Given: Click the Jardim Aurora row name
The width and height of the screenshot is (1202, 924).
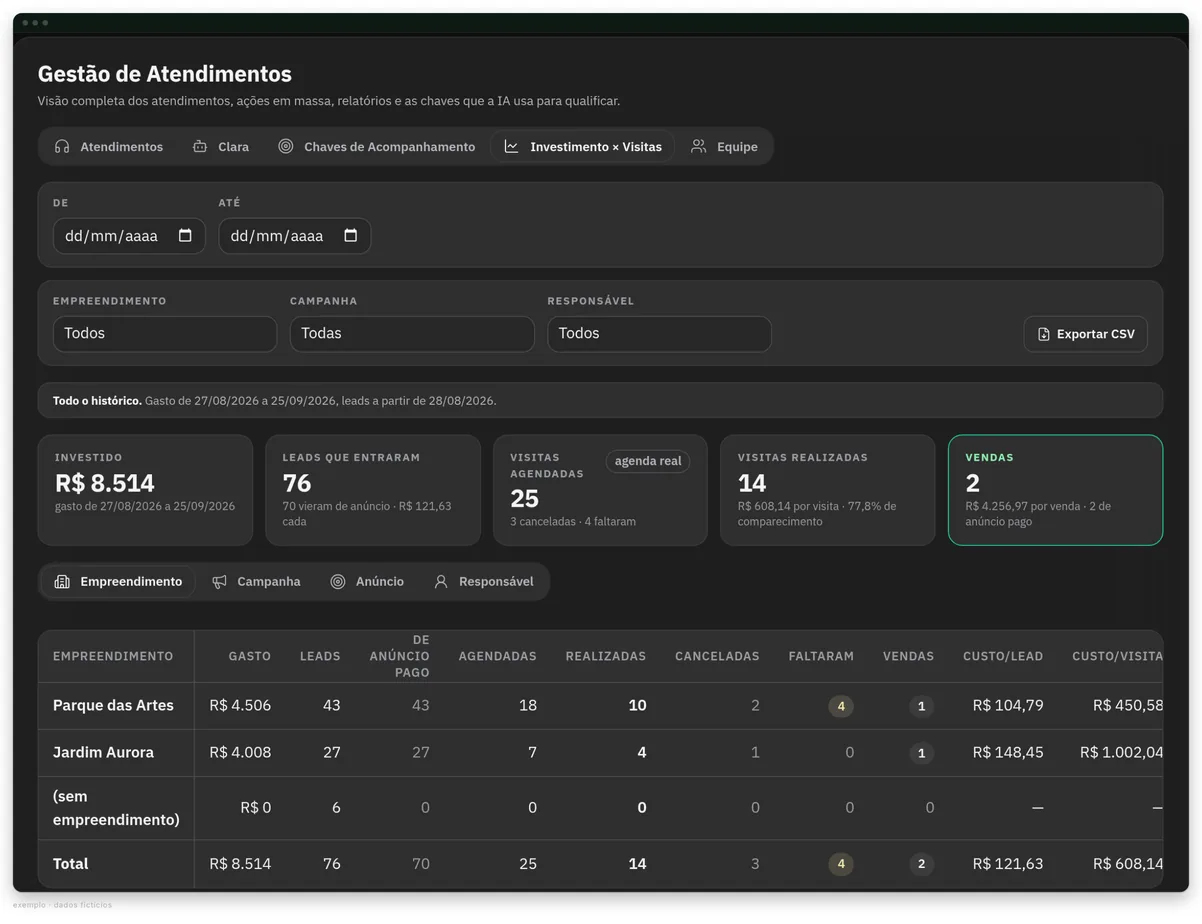Looking at the screenshot, I should coord(103,753).
